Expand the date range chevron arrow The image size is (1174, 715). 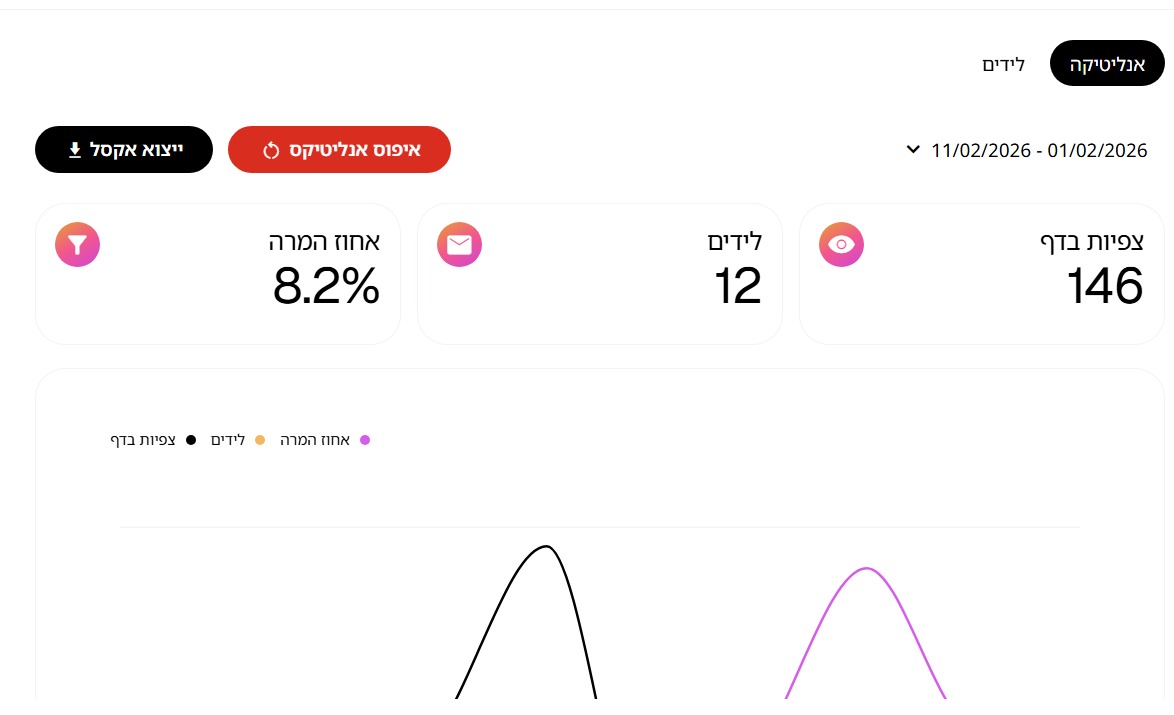pos(912,150)
